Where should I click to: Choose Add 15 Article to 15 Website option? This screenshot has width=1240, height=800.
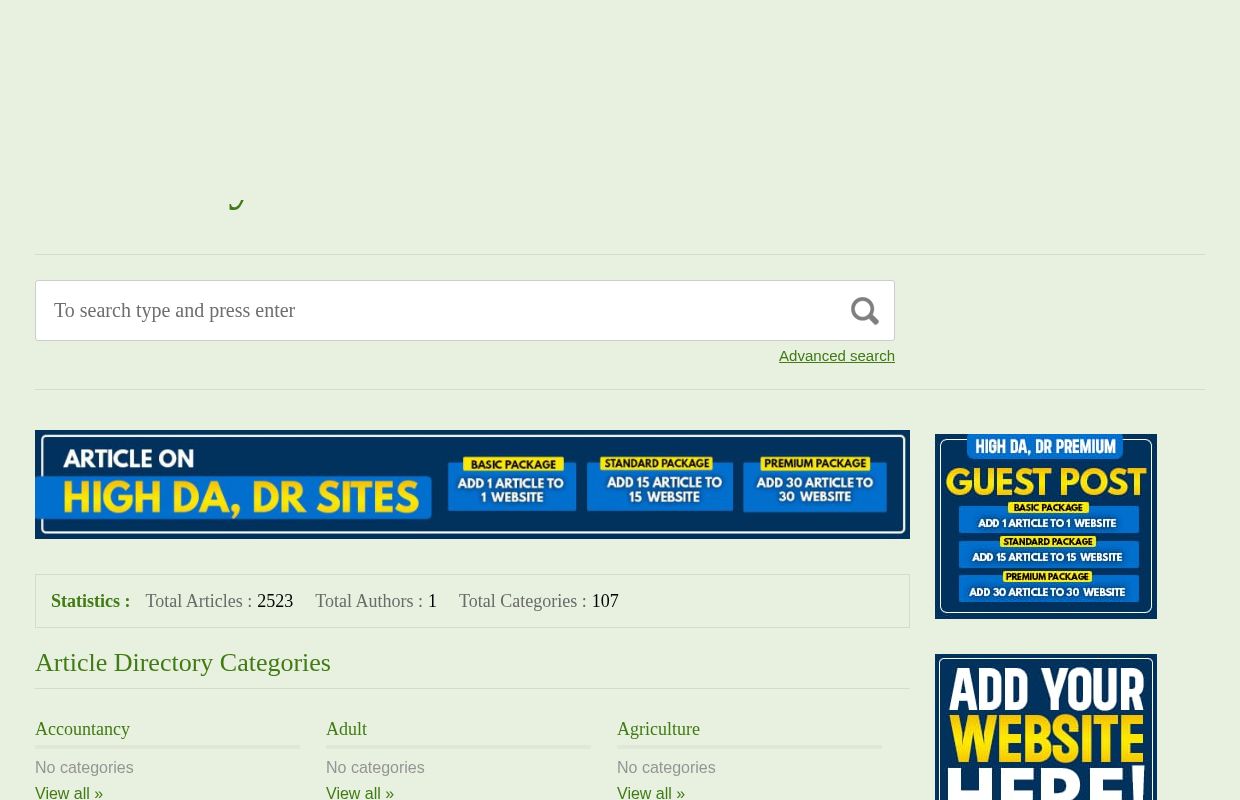pyautogui.click(x=1047, y=557)
